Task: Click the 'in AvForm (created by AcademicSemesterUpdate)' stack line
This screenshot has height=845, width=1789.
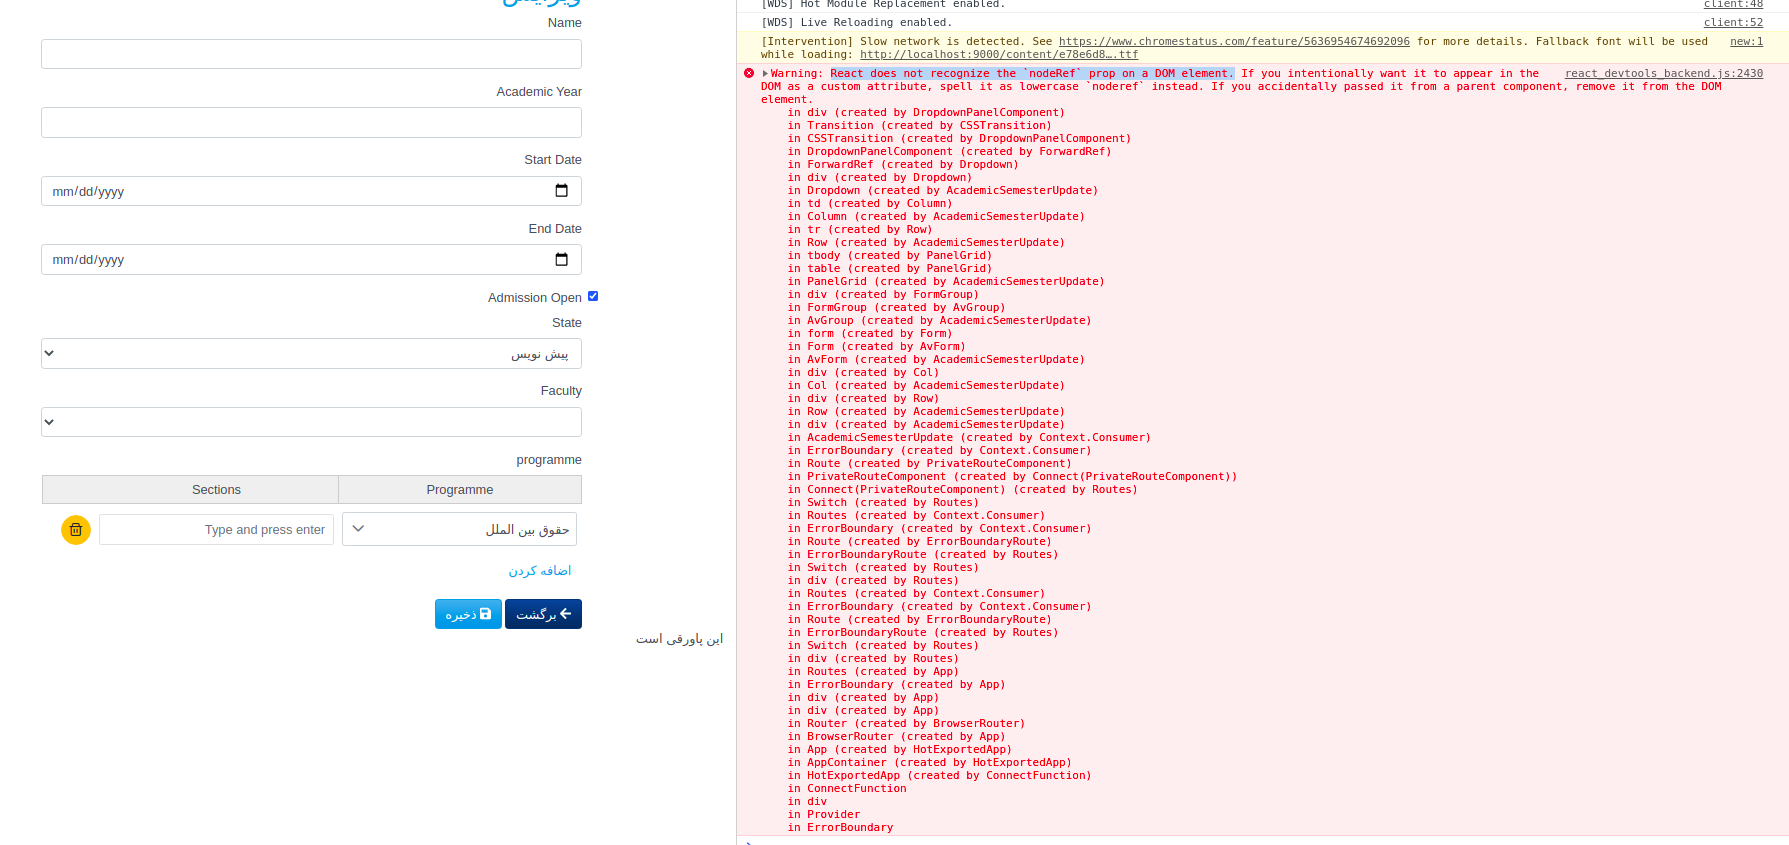Action: point(936,360)
